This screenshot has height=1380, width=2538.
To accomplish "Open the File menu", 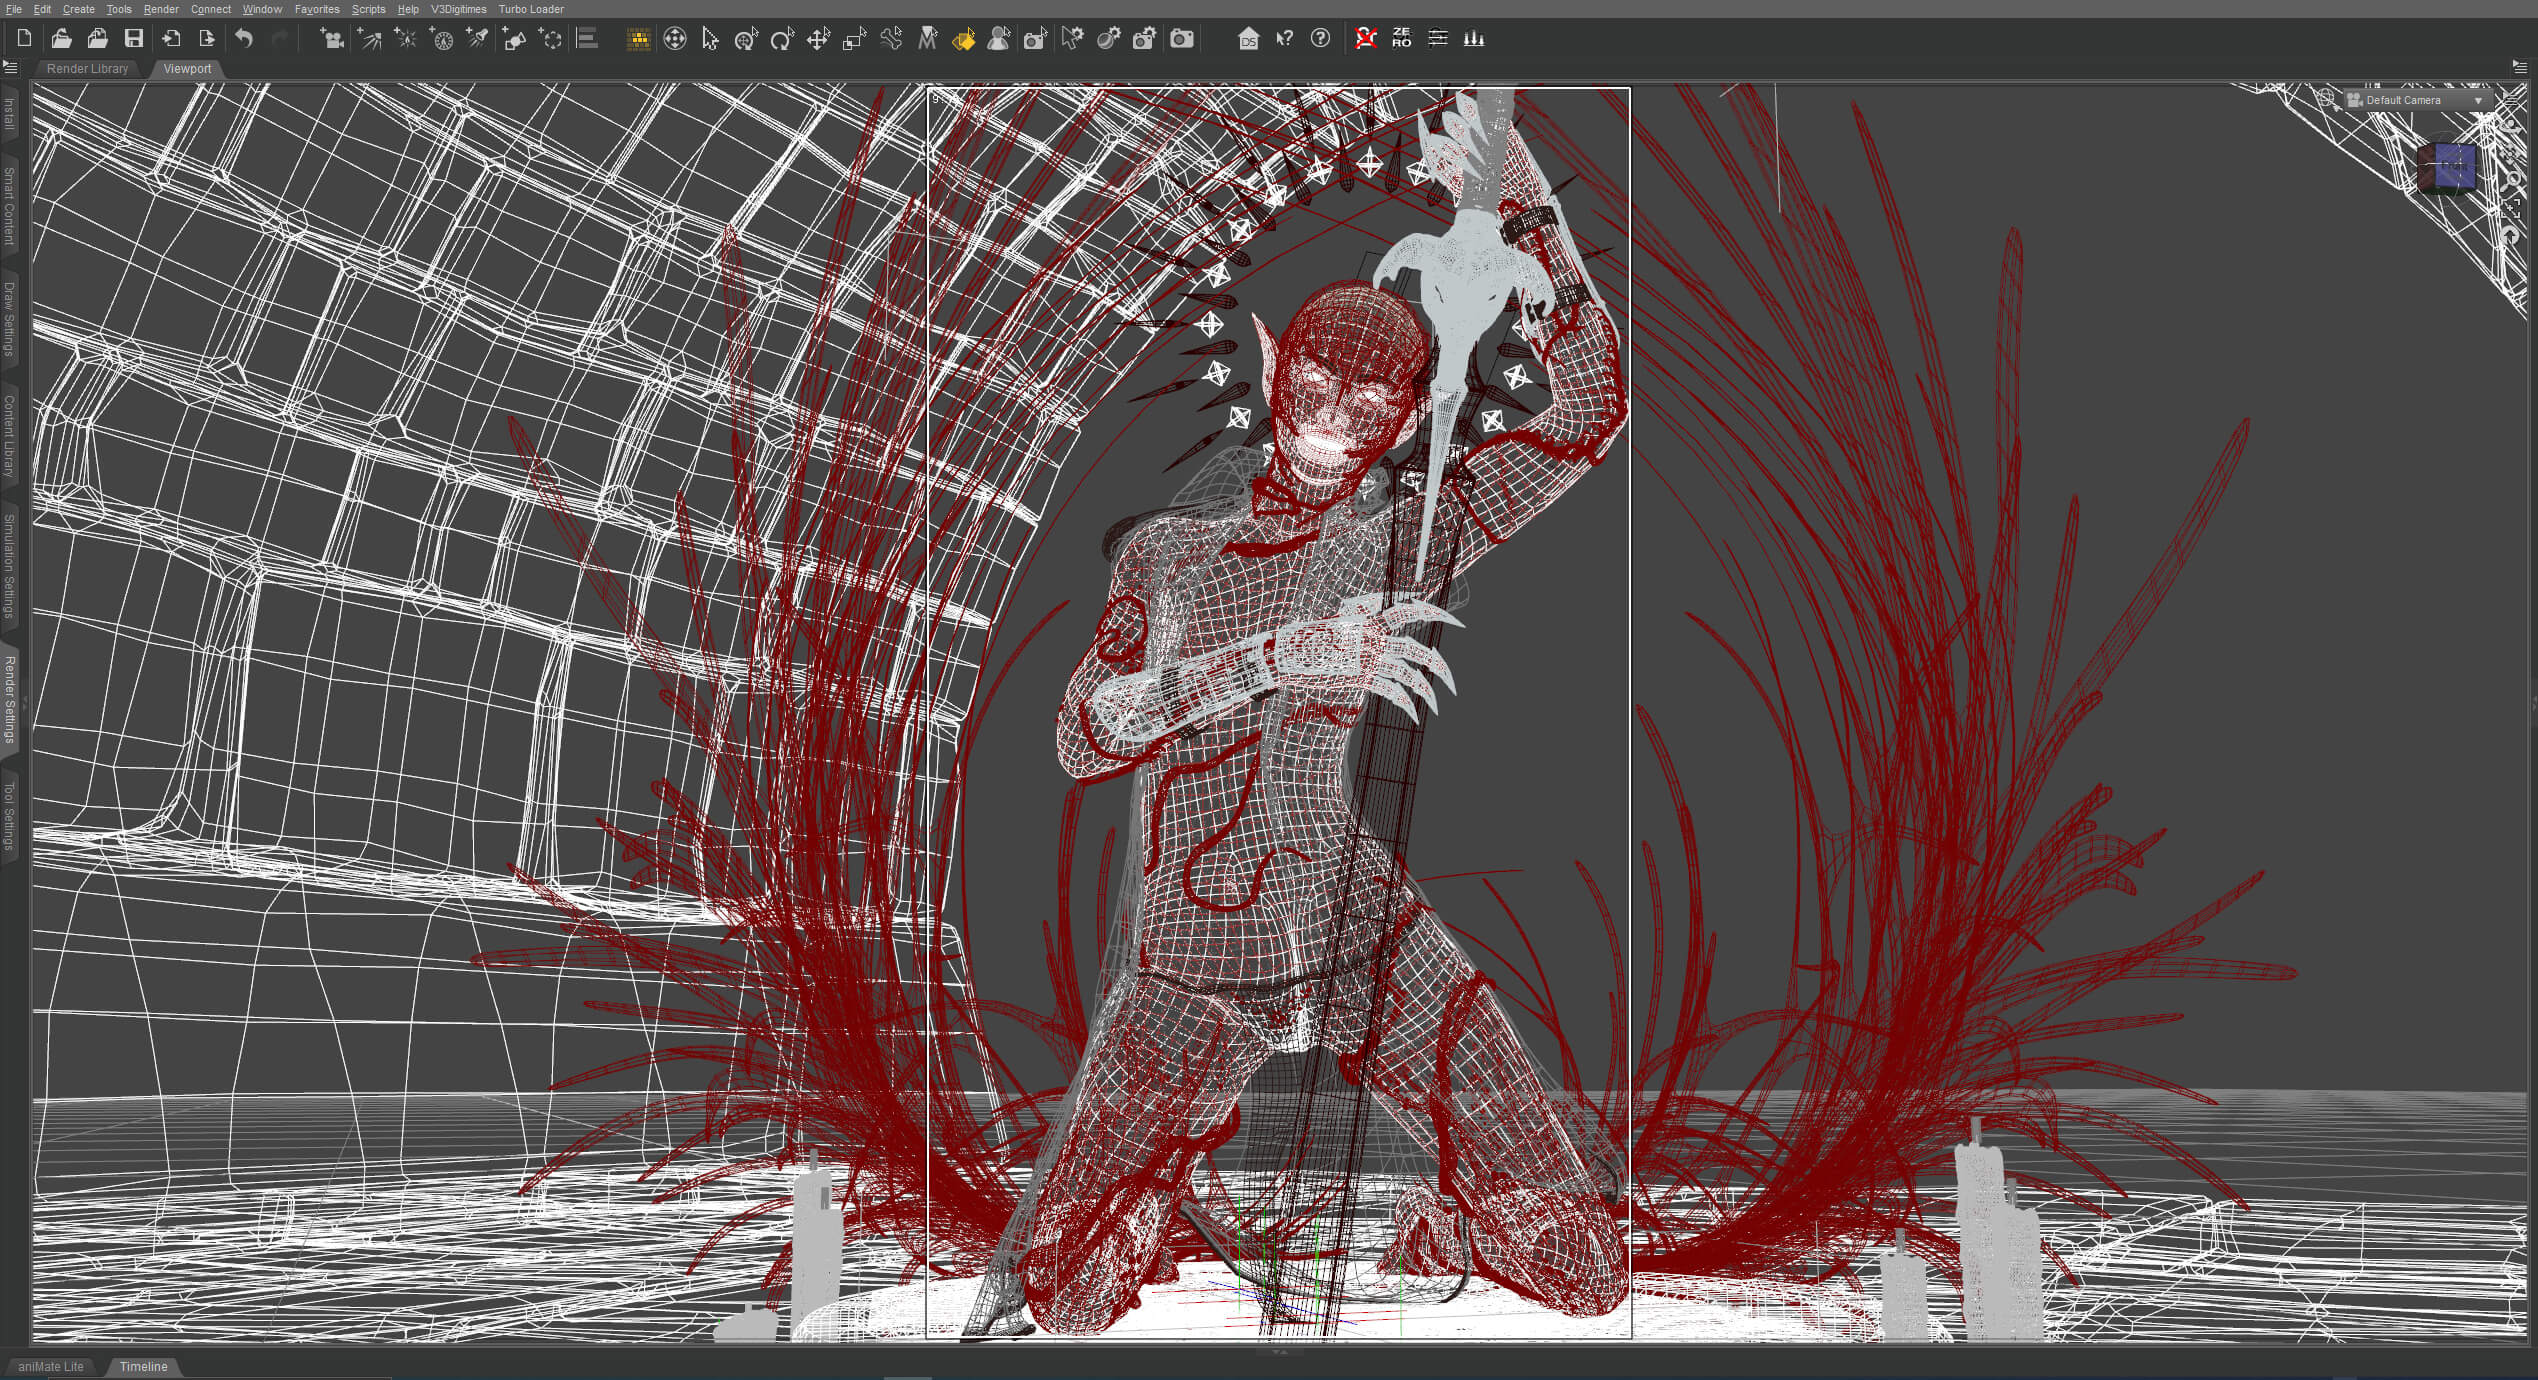I will tap(14, 9).
